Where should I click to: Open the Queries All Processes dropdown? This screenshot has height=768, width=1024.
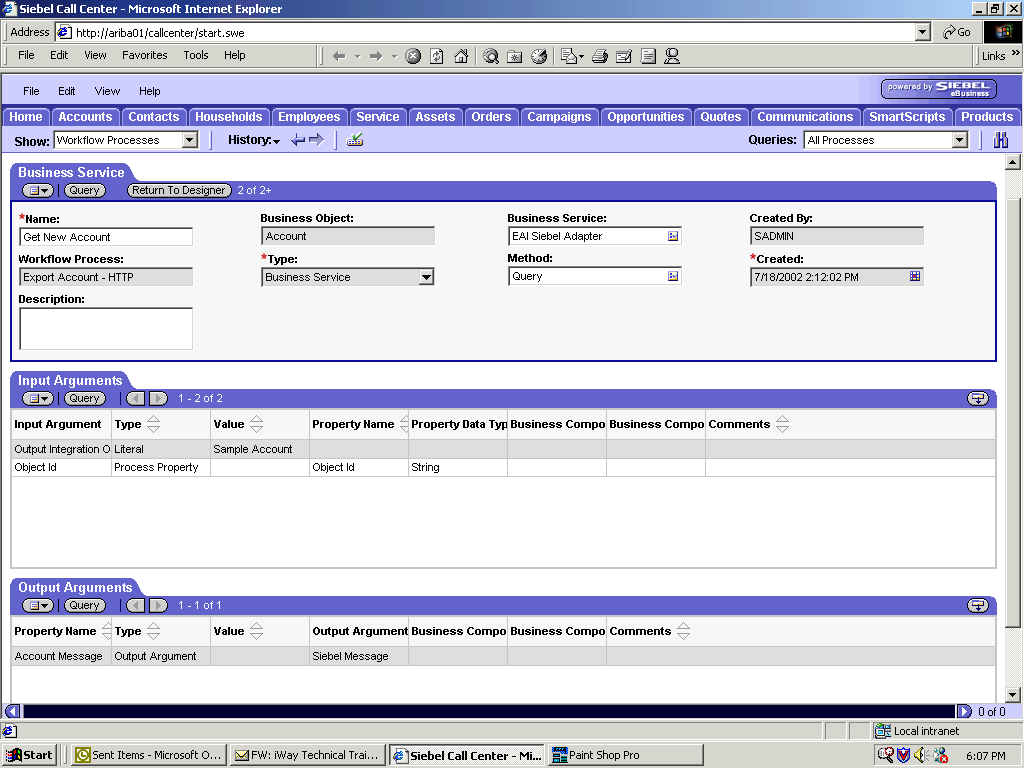point(961,140)
